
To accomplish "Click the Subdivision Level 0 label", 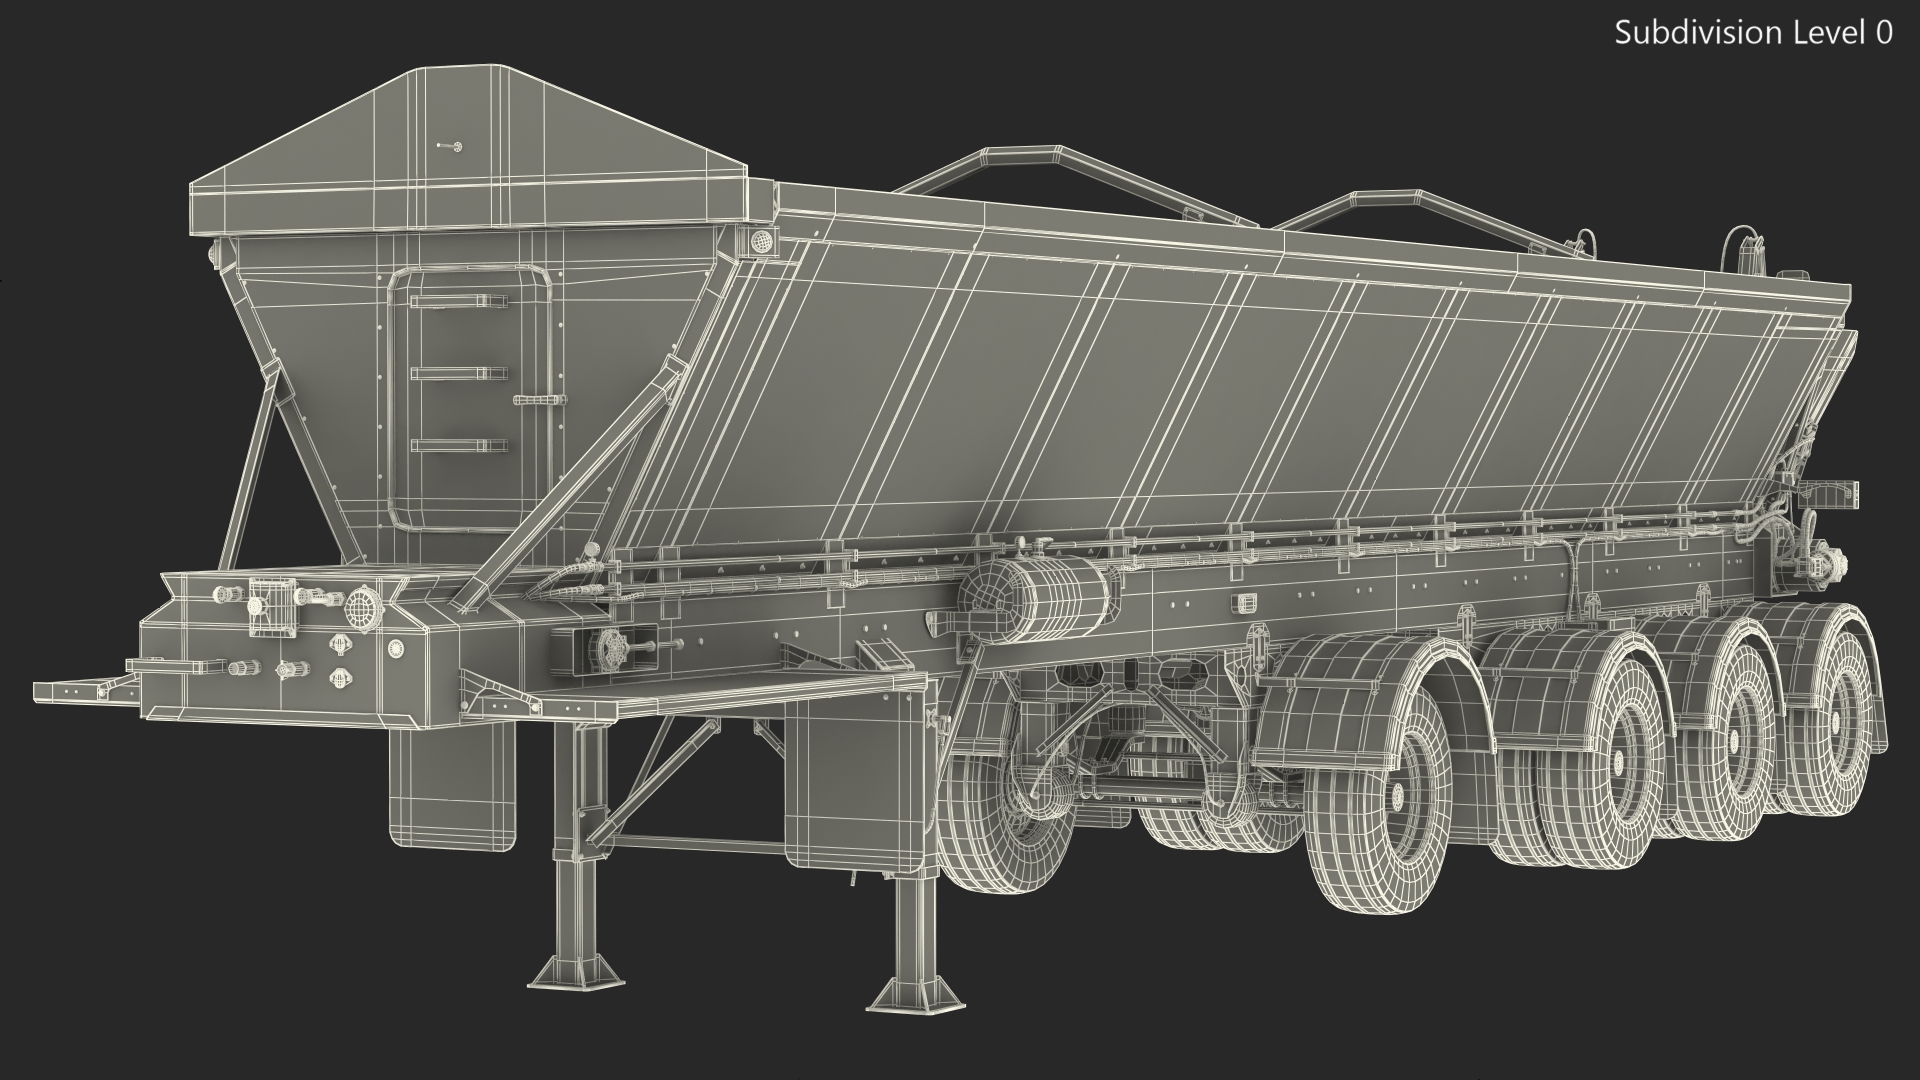I will (1753, 33).
